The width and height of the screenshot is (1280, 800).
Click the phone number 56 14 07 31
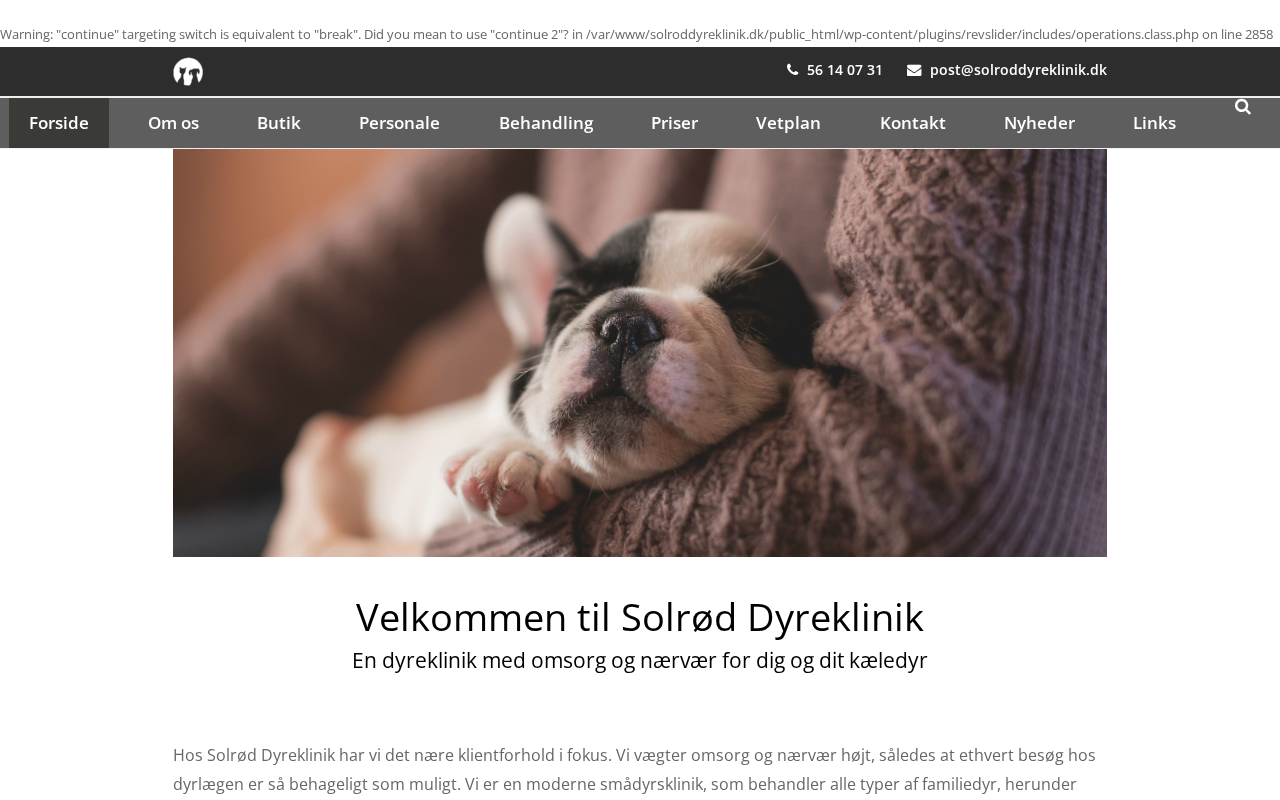coord(845,70)
